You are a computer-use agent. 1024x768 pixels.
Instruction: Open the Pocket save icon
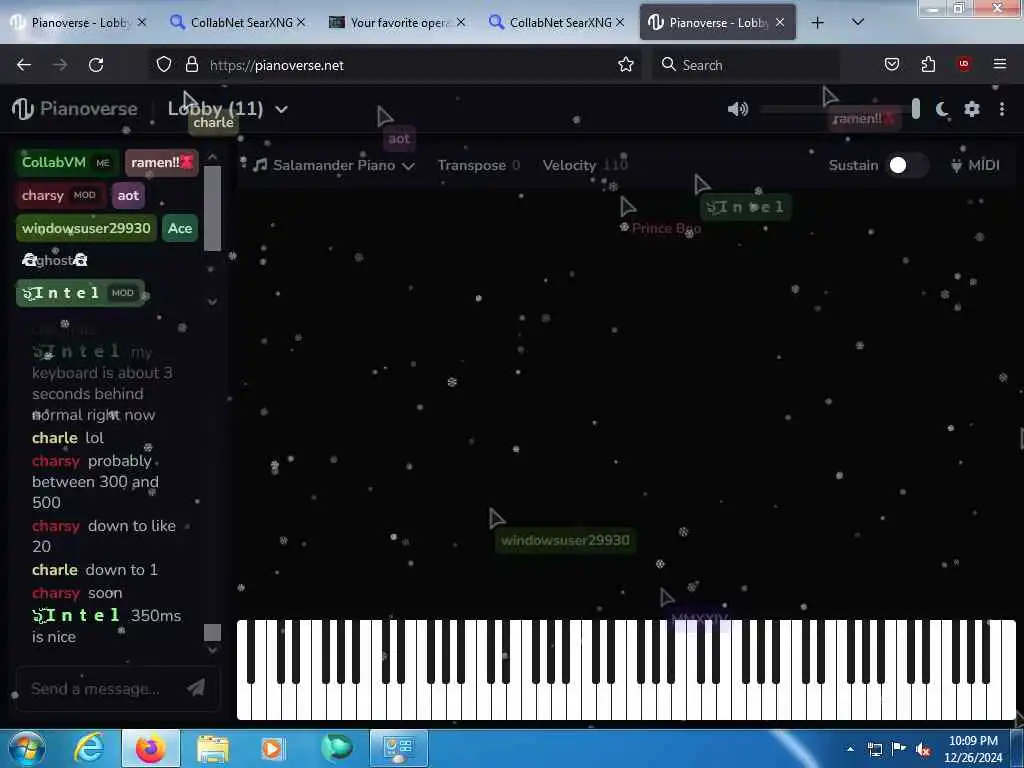(892, 65)
